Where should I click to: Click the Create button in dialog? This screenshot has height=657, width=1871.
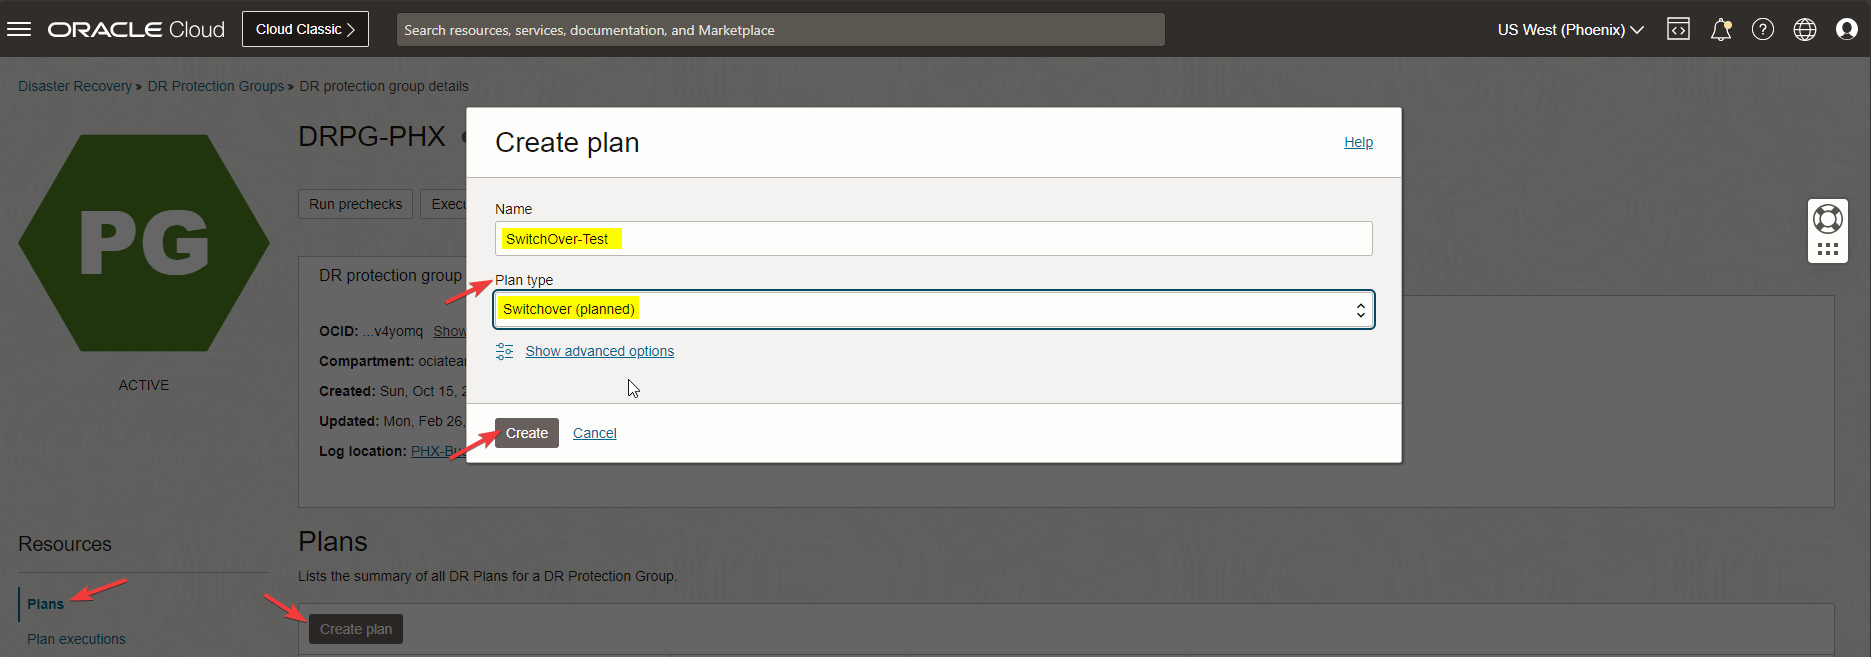pos(526,433)
